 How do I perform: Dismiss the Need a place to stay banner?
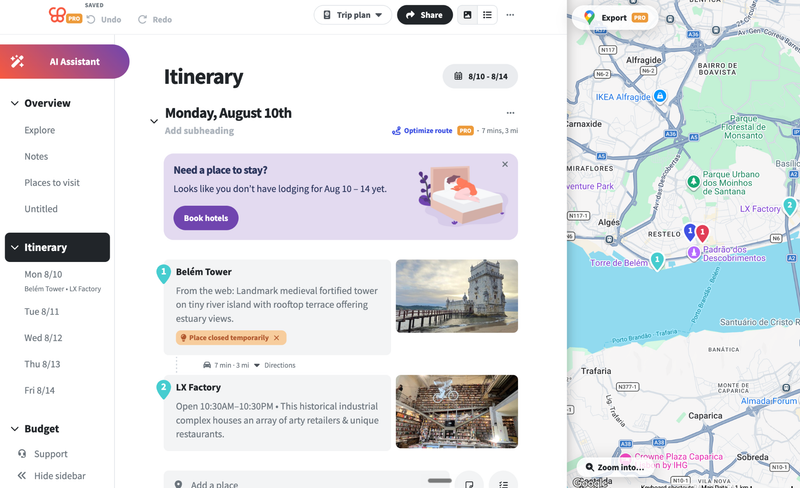click(505, 164)
